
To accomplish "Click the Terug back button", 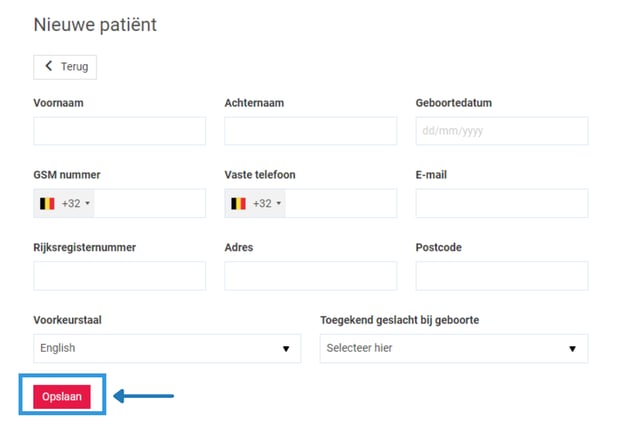I will coord(66,67).
